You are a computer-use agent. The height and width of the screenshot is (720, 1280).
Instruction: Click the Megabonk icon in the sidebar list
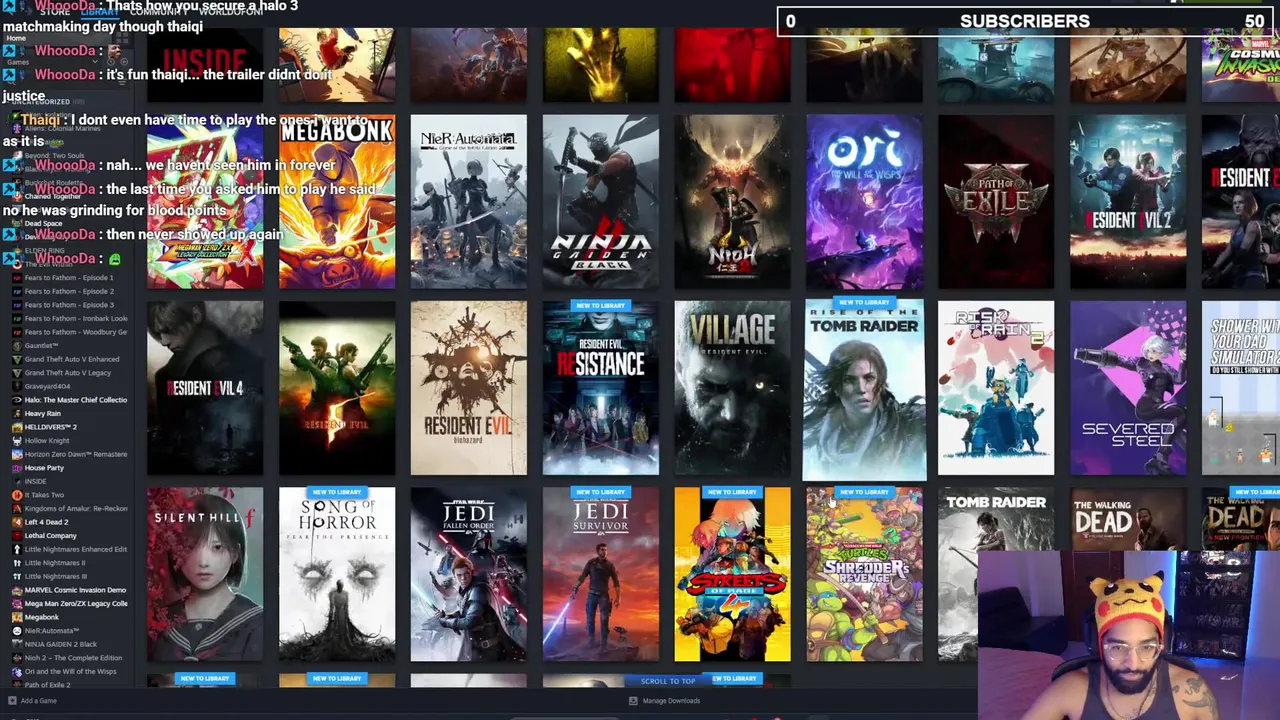point(17,617)
